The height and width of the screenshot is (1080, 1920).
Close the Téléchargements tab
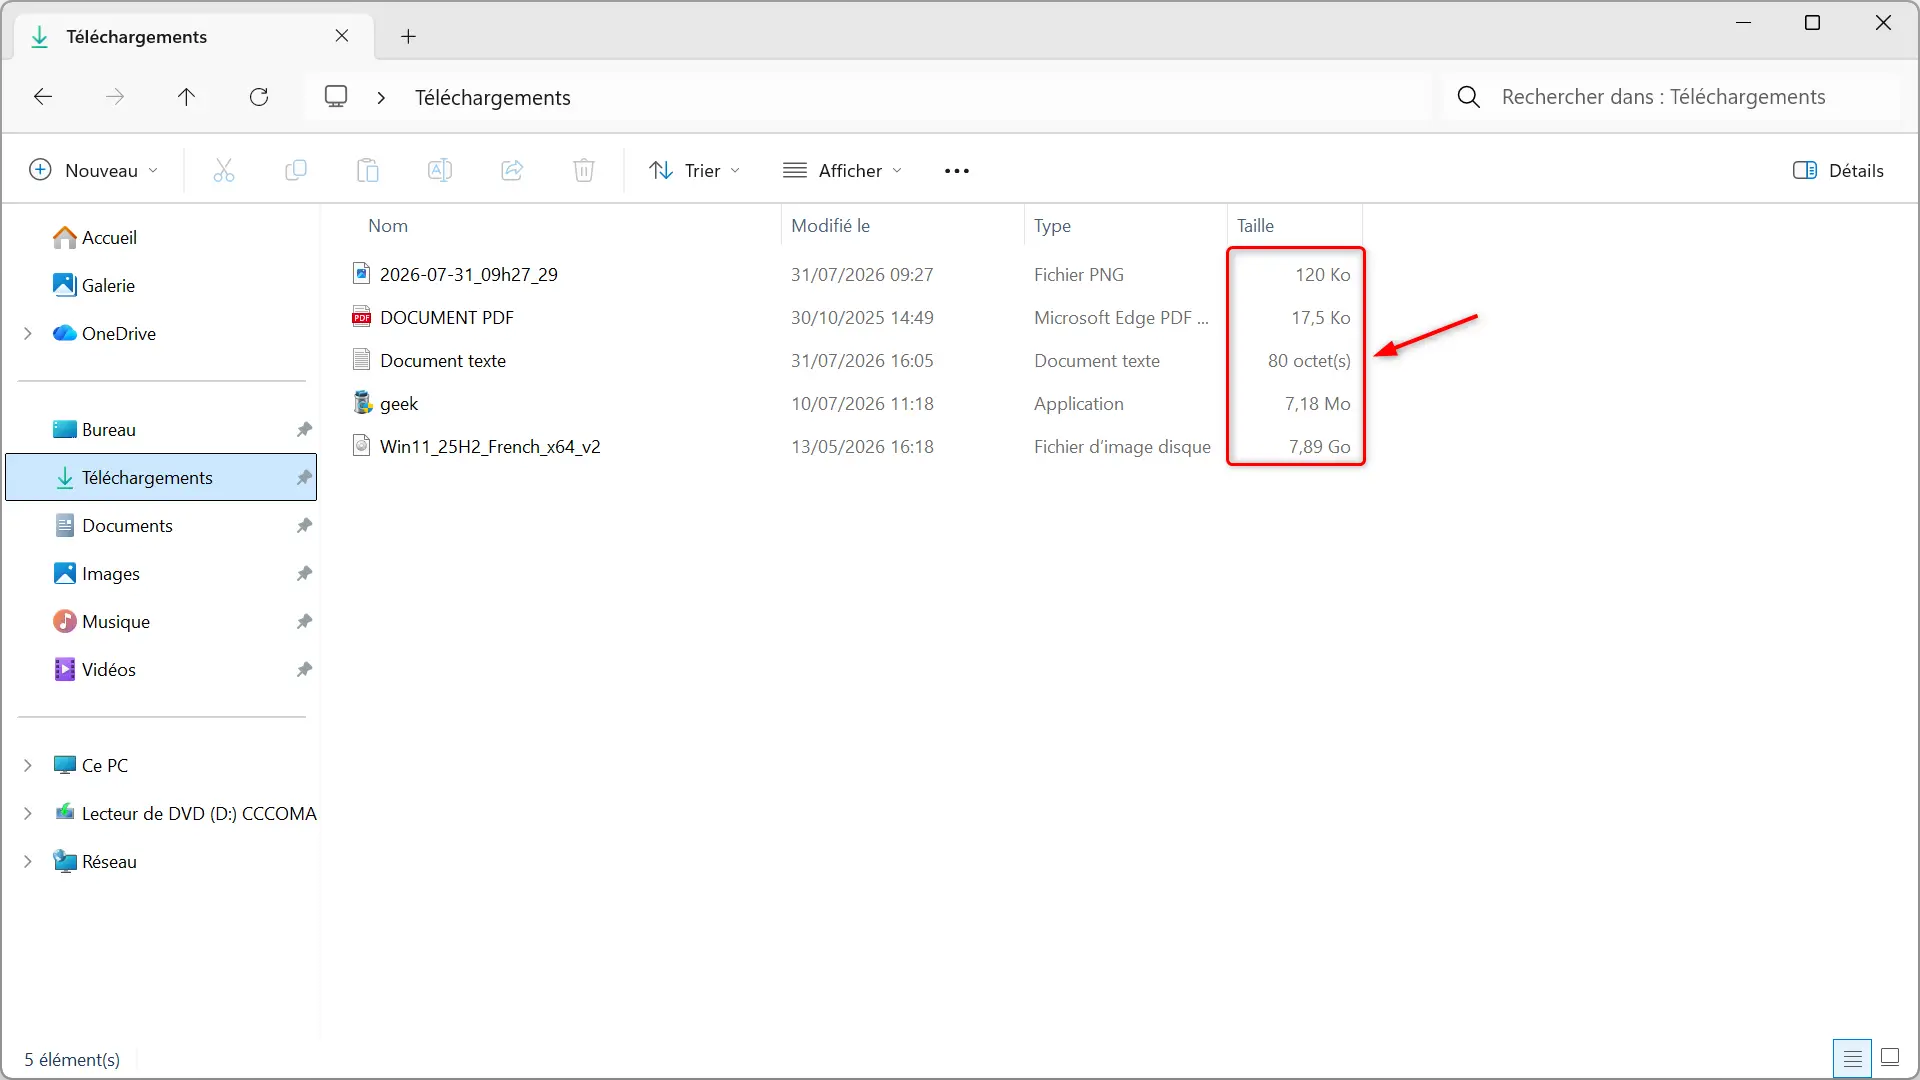point(342,36)
